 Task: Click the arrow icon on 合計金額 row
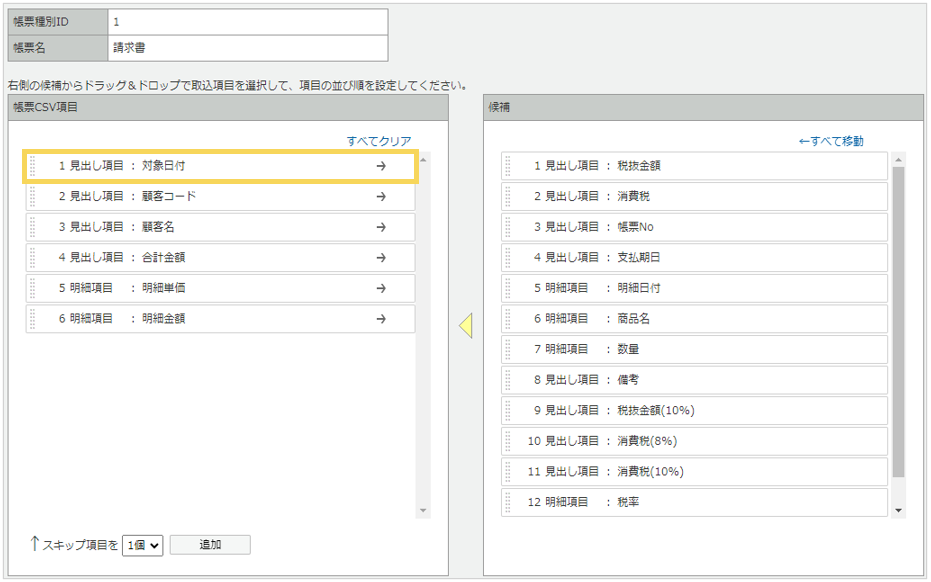pyautogui.click(x=381, y=258)
